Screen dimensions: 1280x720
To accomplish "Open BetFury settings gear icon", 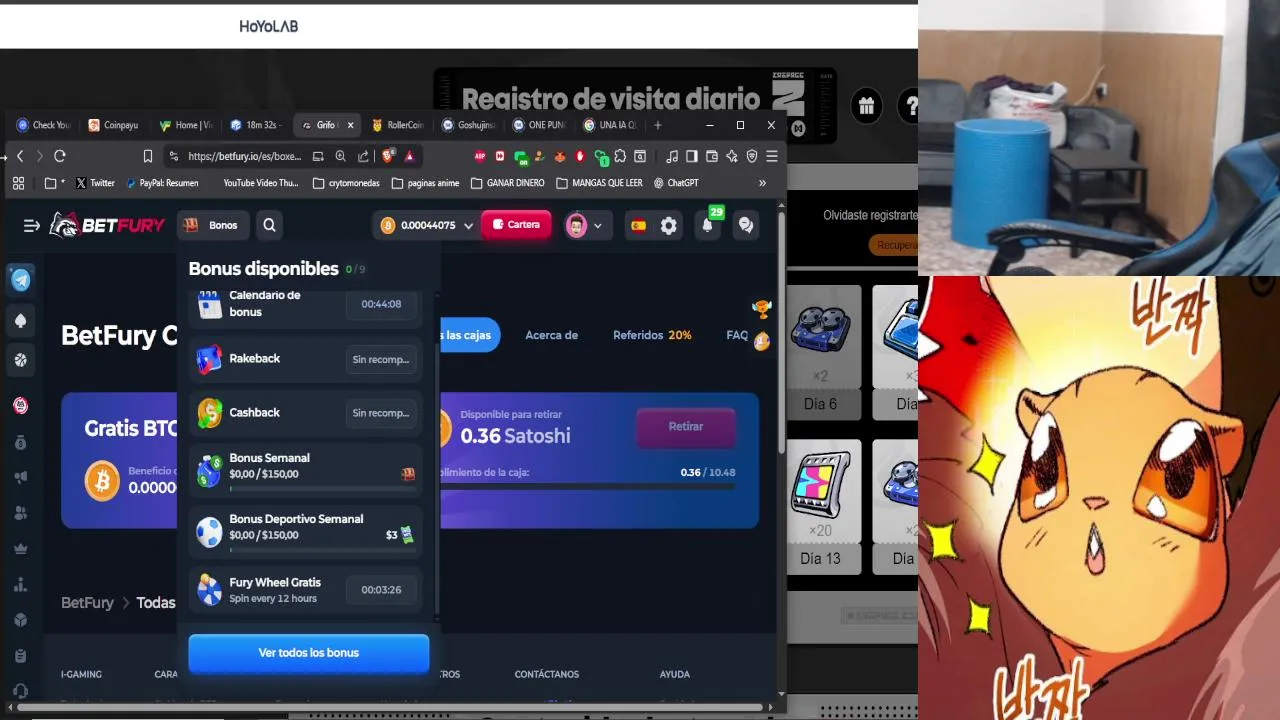I will pyautogui.click(x=669, y=226).
